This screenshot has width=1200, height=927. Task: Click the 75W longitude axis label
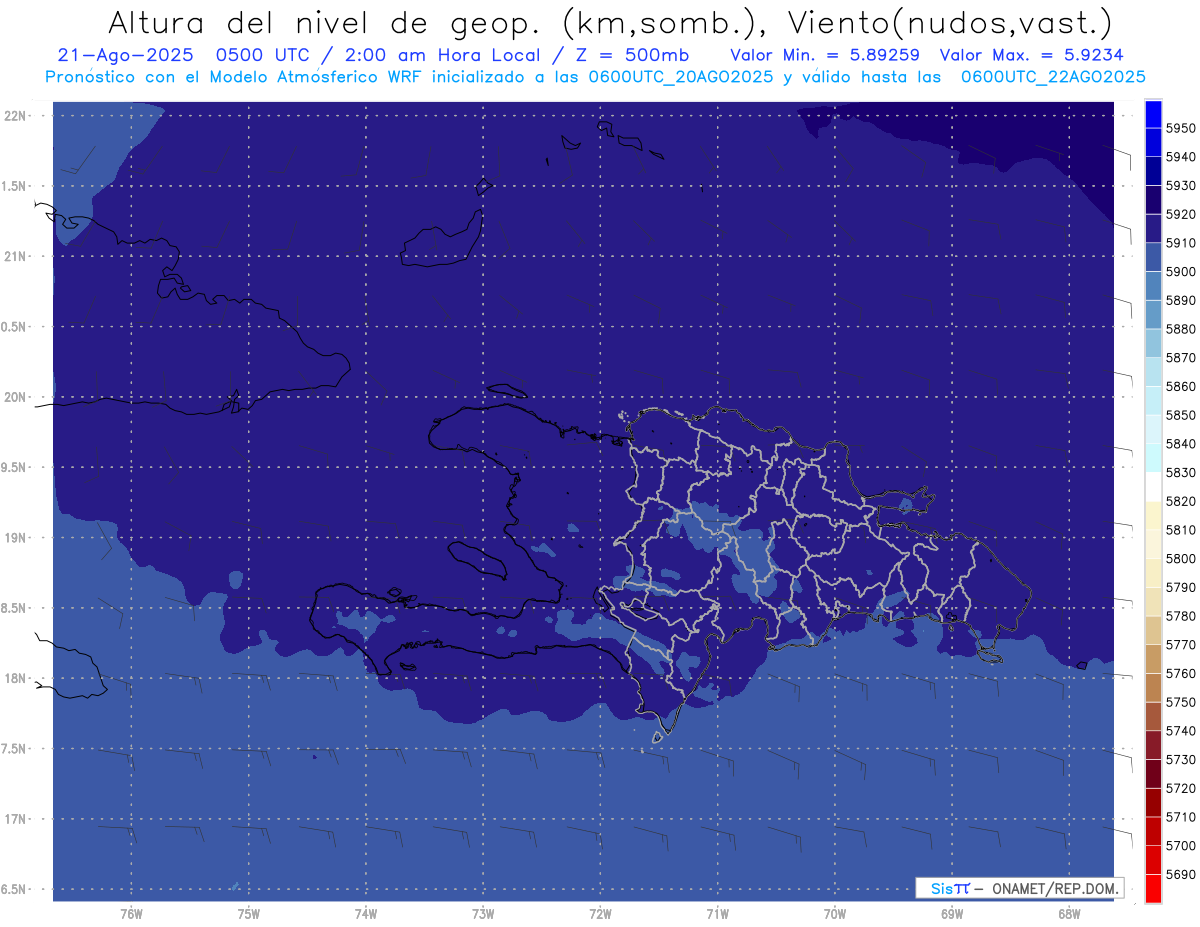248,913
